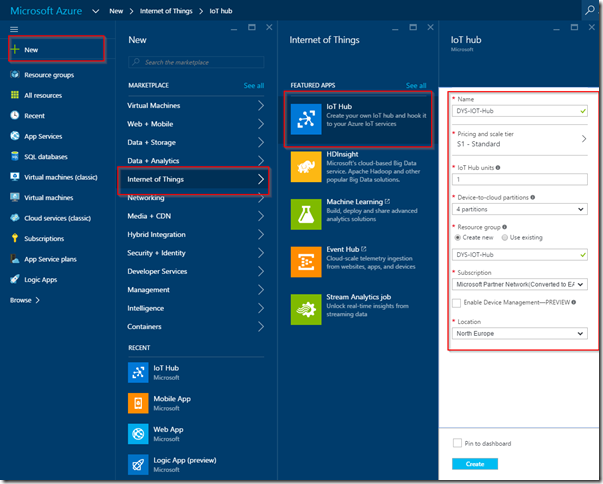The height and width of the screenshot is (484, 603).
Task: Open Containers marketplace category
Action: coord(196,327)
